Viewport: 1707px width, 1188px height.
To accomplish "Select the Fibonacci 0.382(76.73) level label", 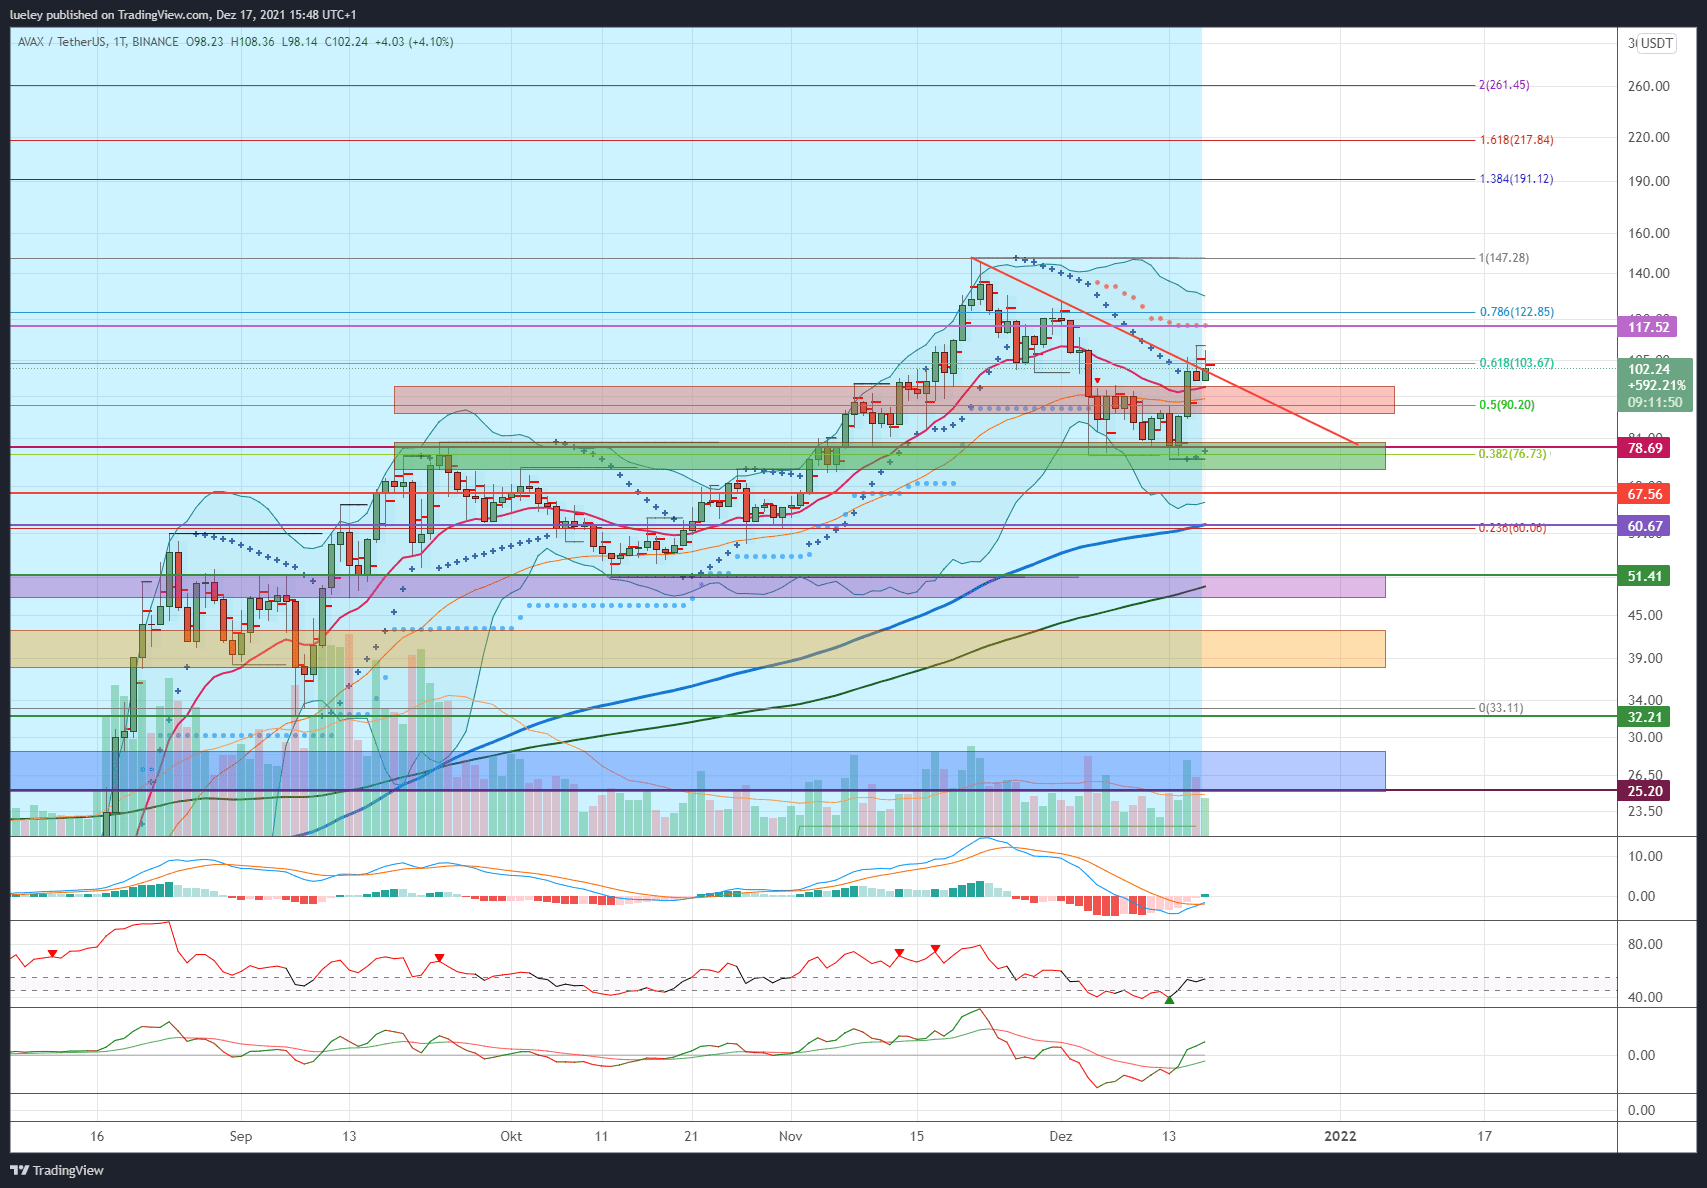I will (x=1512, y=454).
